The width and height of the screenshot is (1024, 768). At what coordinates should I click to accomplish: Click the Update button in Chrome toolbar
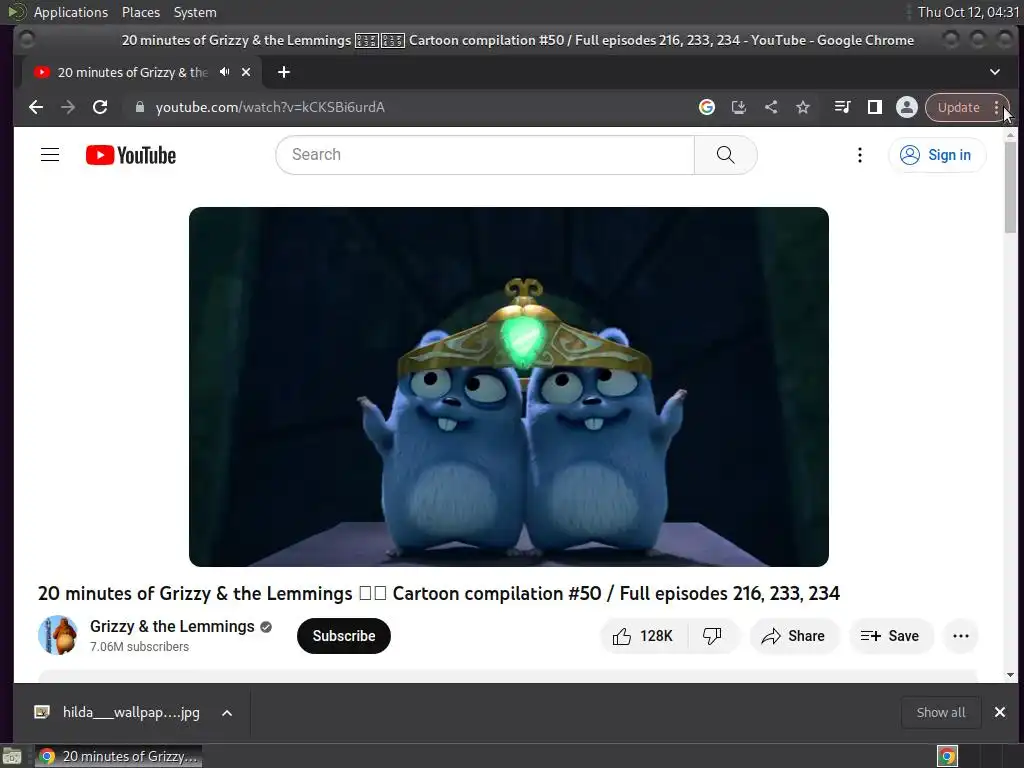tap(959, 108)
